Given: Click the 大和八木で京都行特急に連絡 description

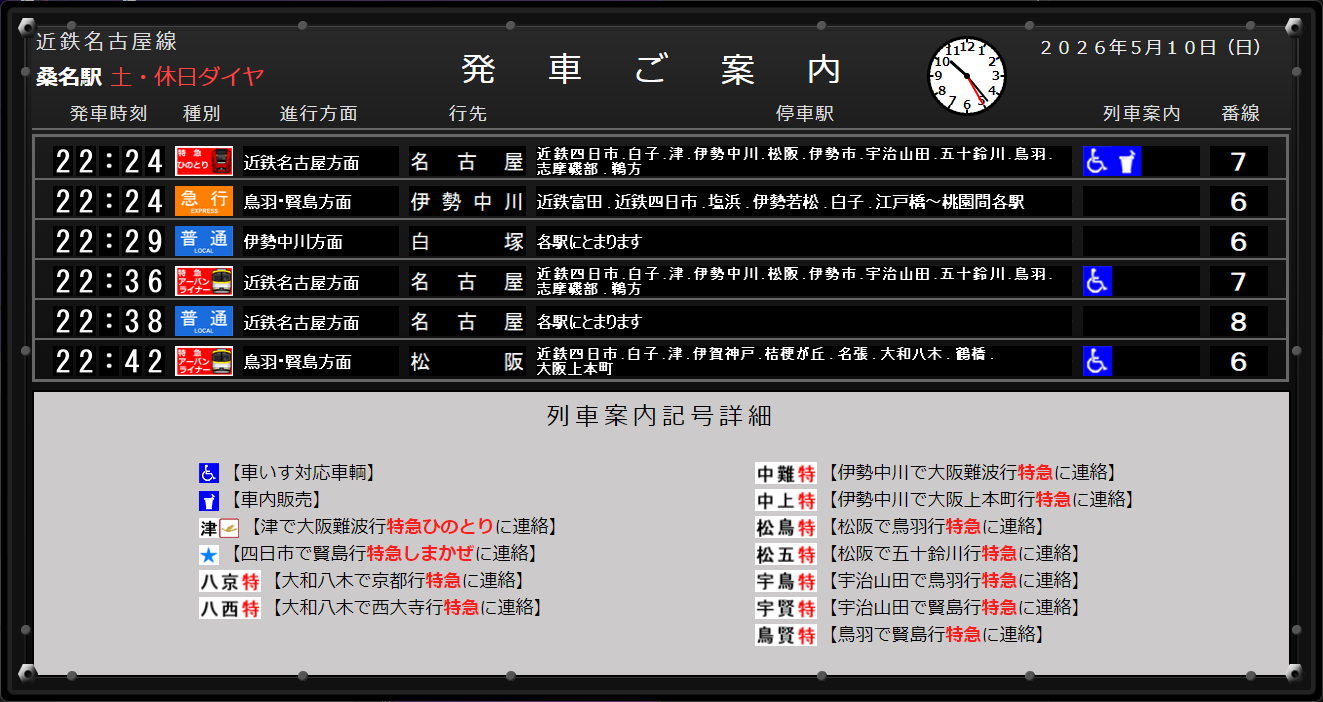Looking at the screenshot, I should pos(396,581).
